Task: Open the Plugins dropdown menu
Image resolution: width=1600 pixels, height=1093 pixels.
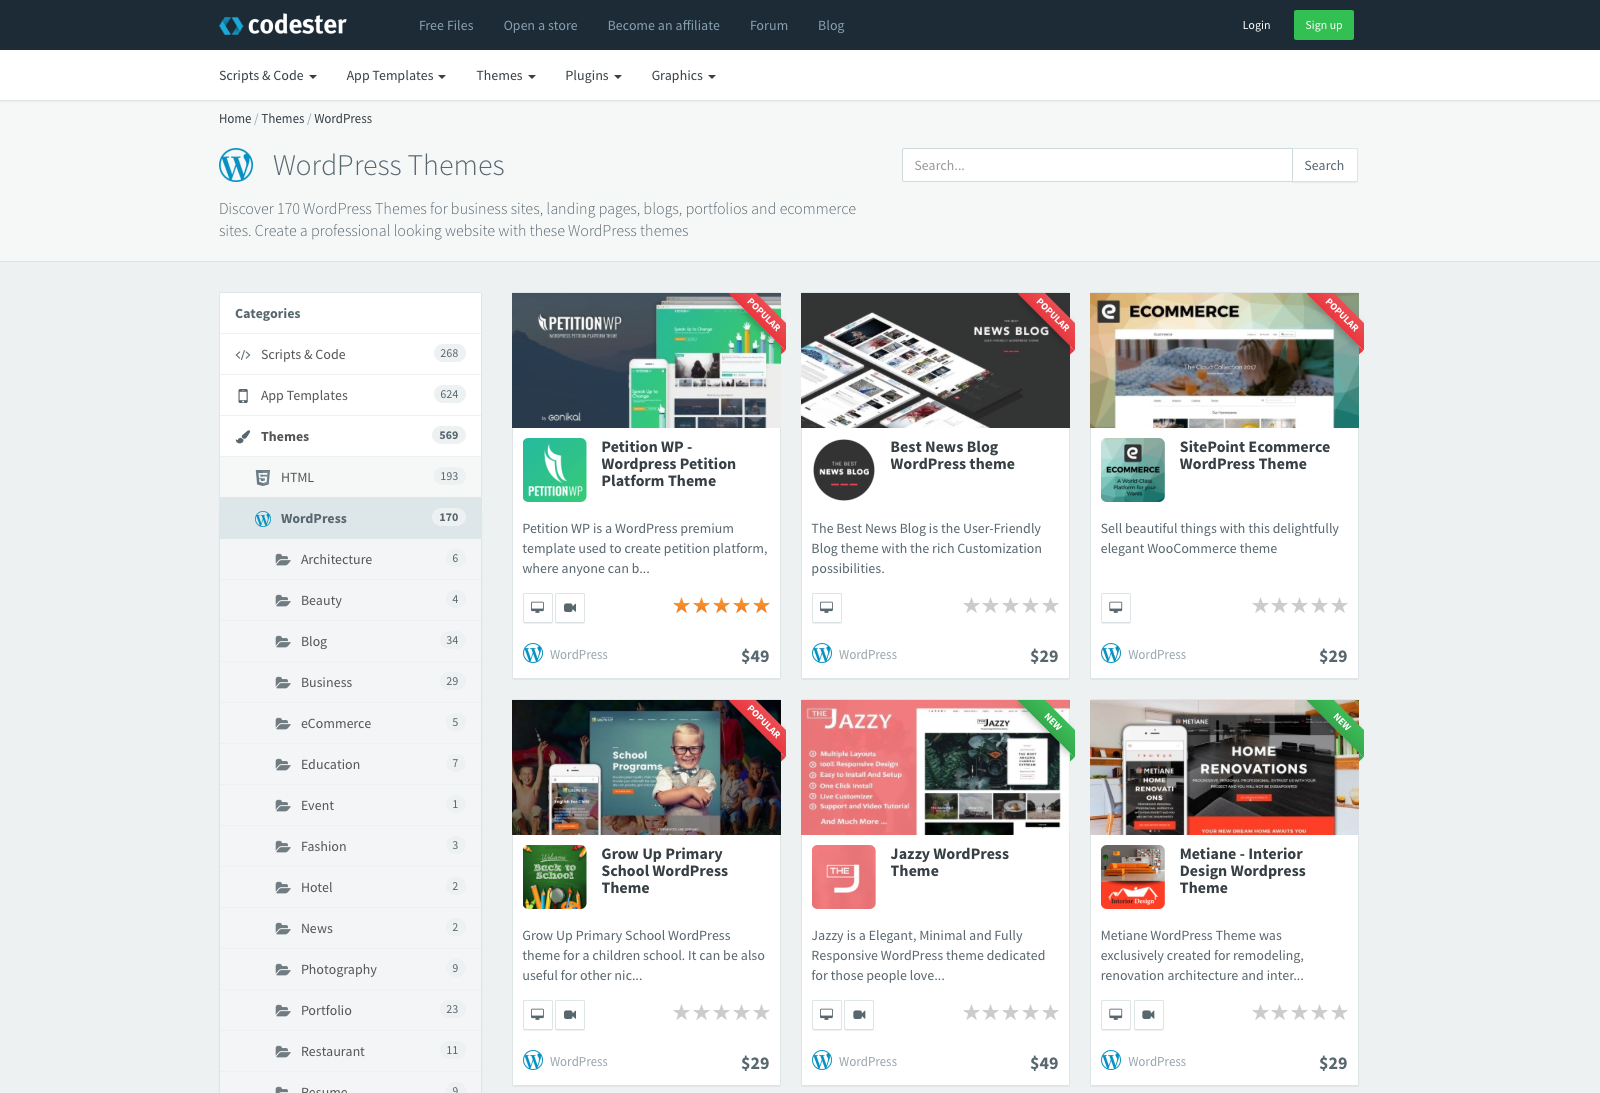Action: [x=593, y=75]
